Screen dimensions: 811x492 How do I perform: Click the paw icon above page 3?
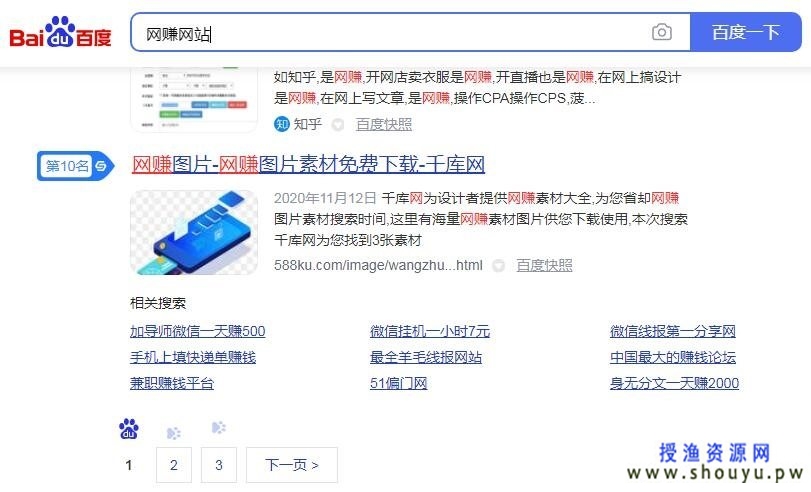pos(219,427)
